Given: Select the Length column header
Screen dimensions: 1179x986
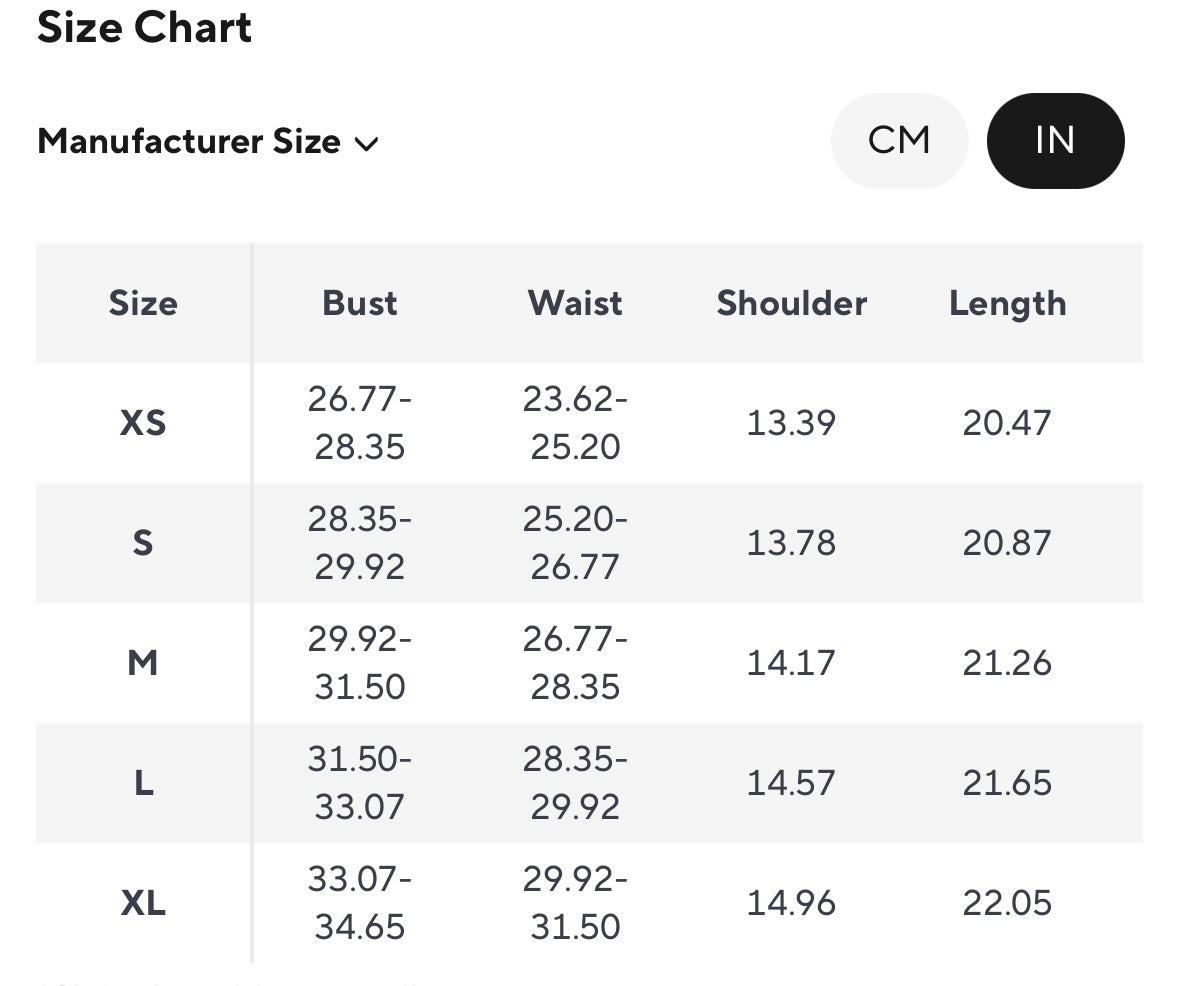Looking at the screenshot, I should [1007, 303].
